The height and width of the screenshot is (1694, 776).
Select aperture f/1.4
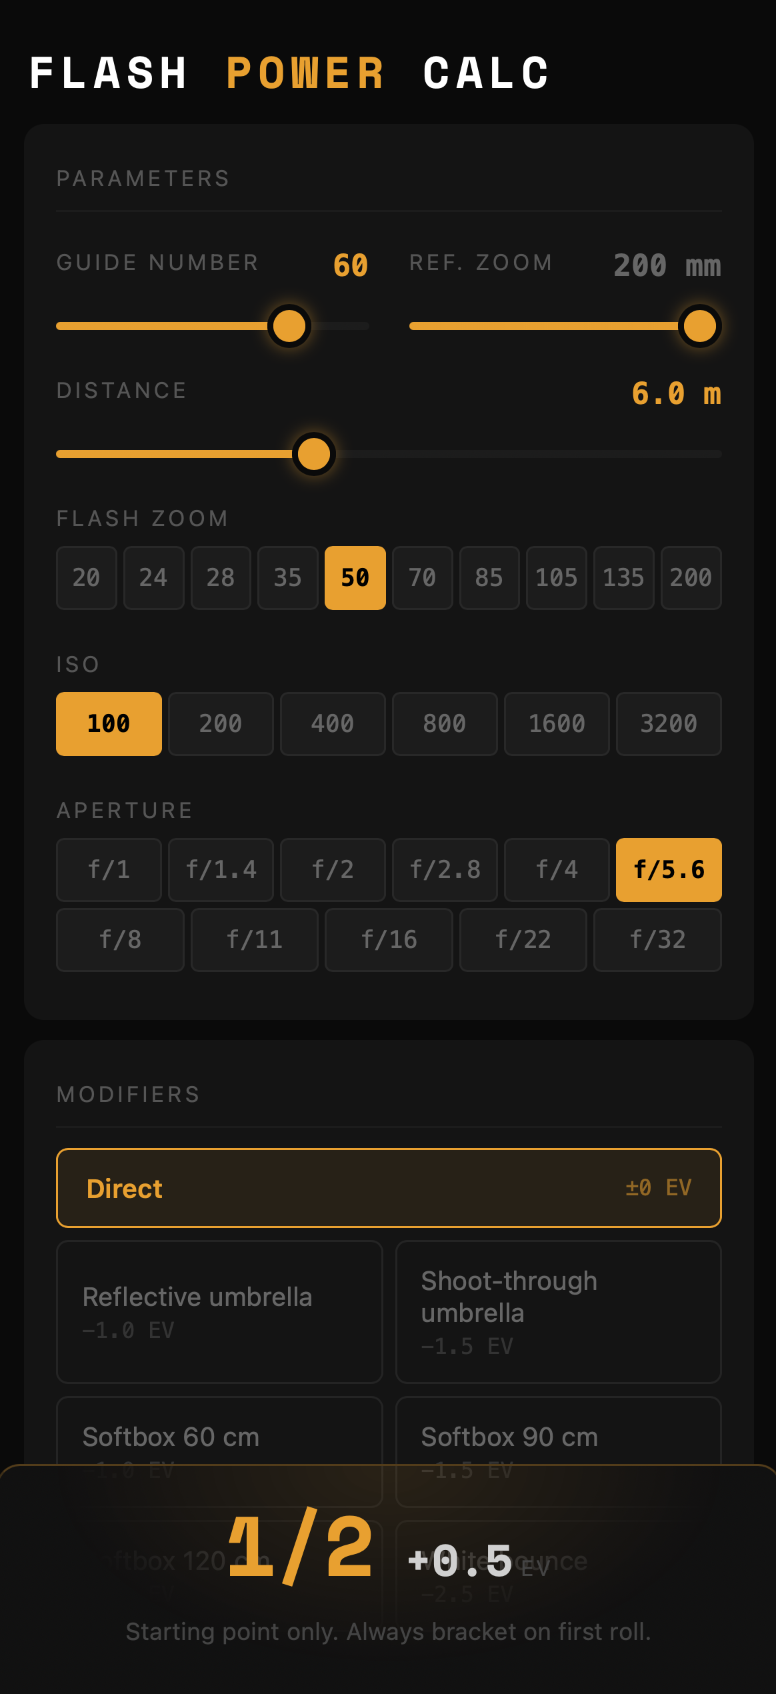[x=220, y=870]
